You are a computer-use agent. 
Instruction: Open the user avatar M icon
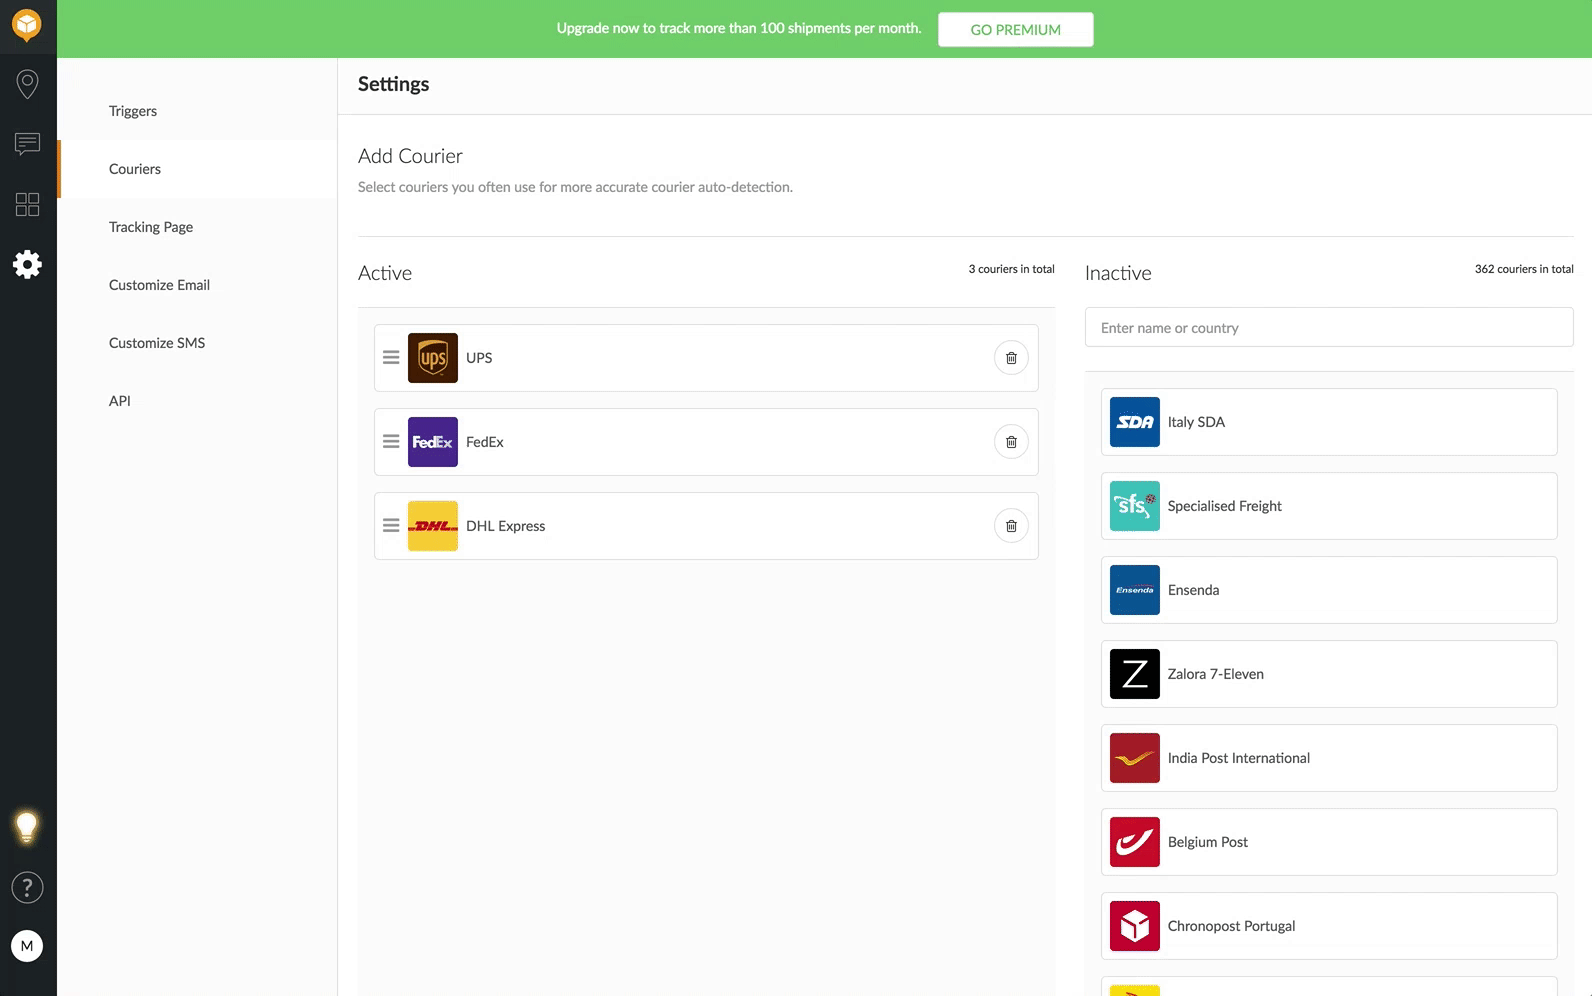(x=27, y=946)
